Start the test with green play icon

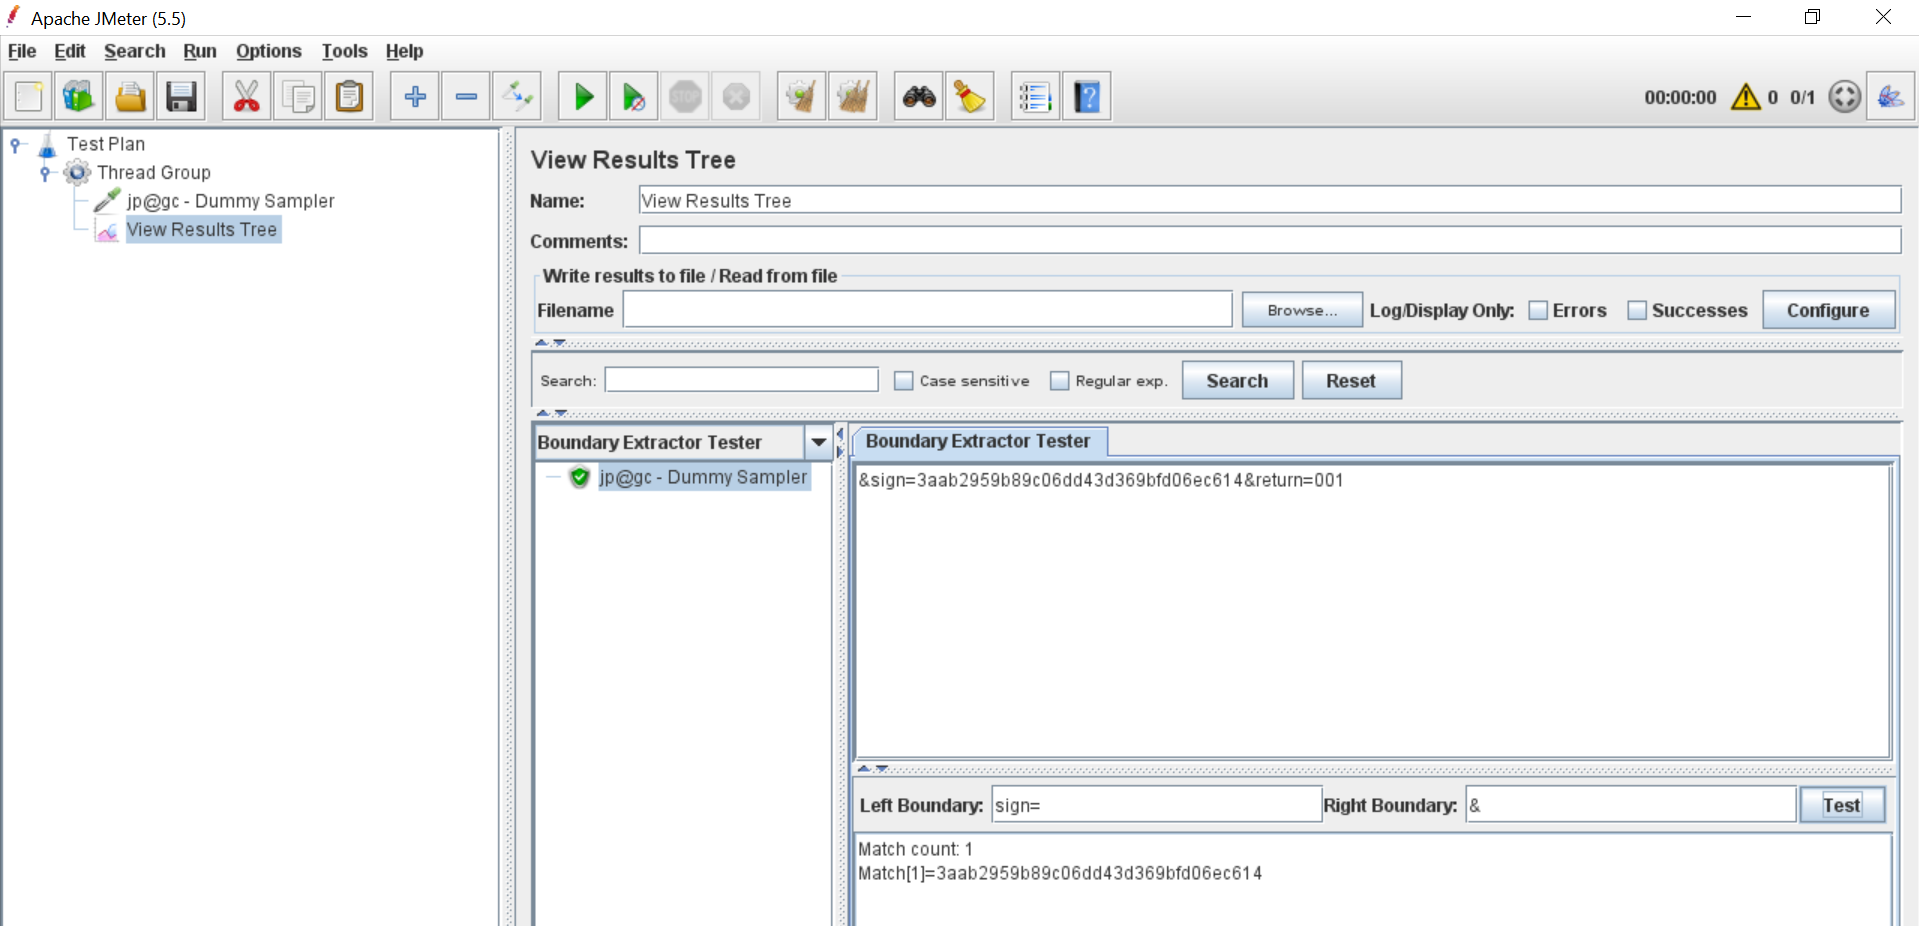pos(583,97)
